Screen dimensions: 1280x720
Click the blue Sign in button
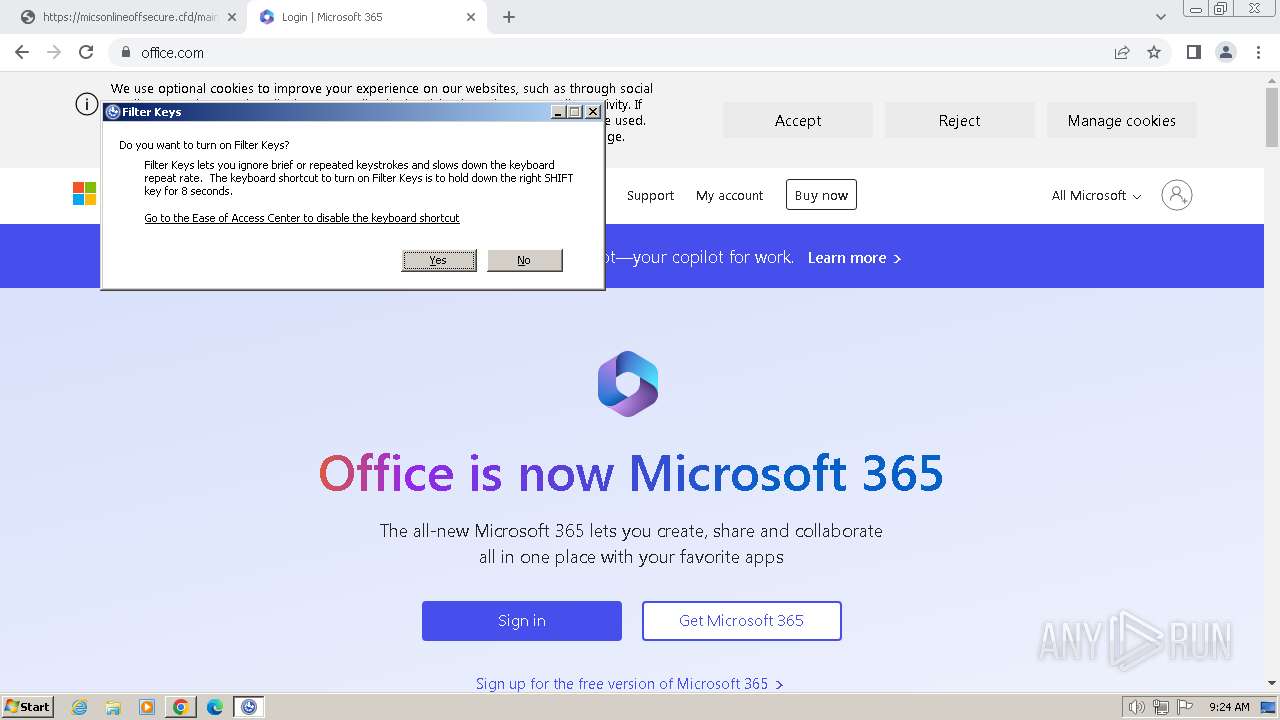pos(522,621)
